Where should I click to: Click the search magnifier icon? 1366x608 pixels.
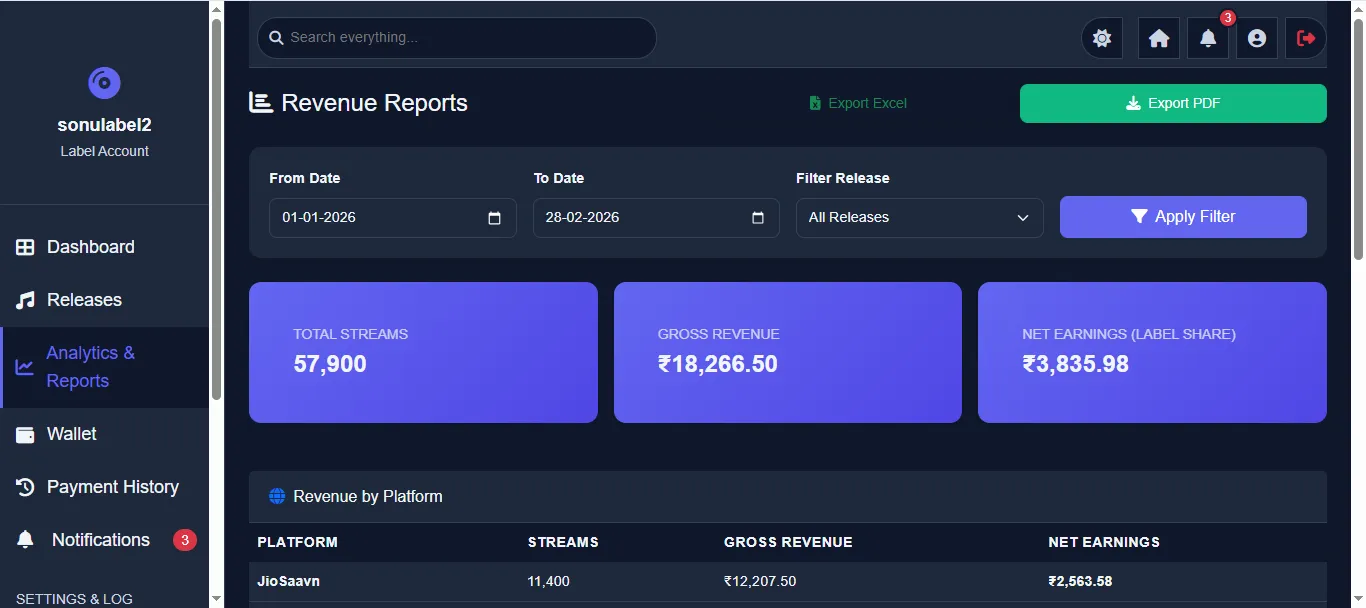pyautogui.click(x=276, y=38)
